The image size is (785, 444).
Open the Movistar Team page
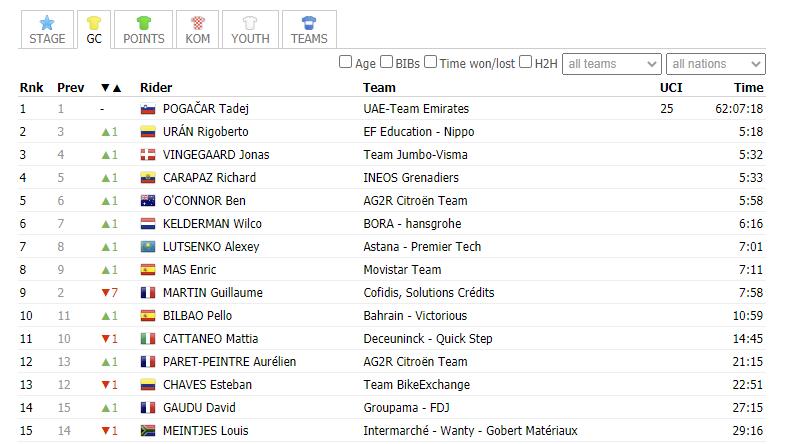pyautogui.click(x=402, y=270)
